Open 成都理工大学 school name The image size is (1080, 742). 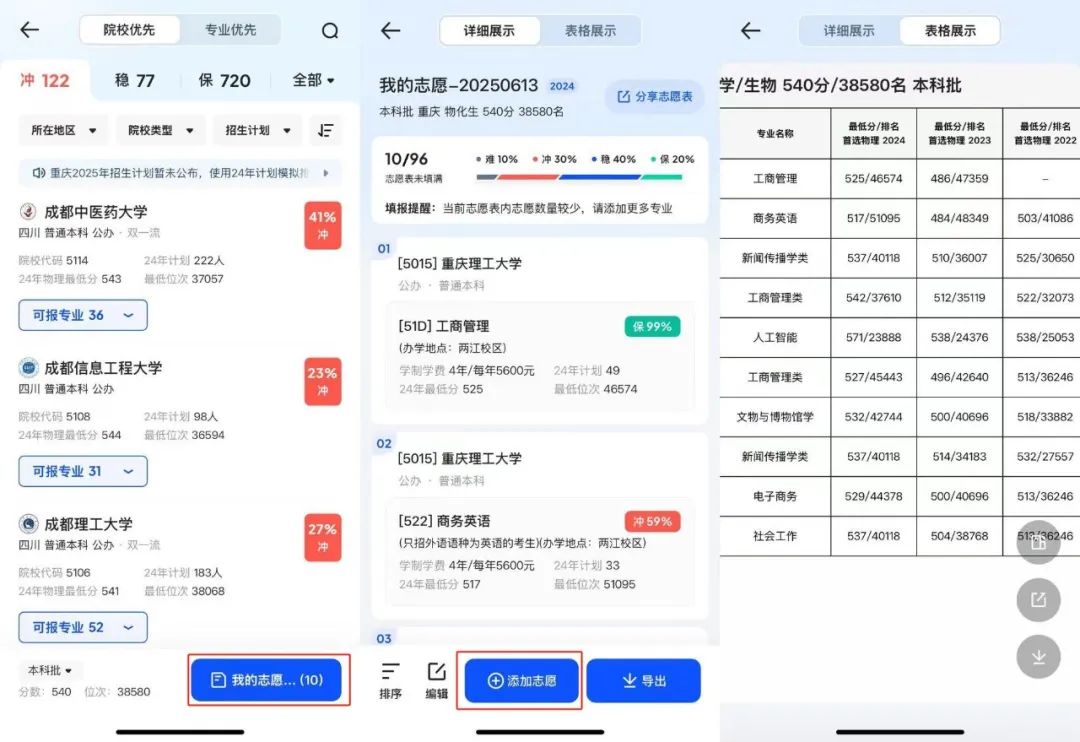click(x=88, y=524)
